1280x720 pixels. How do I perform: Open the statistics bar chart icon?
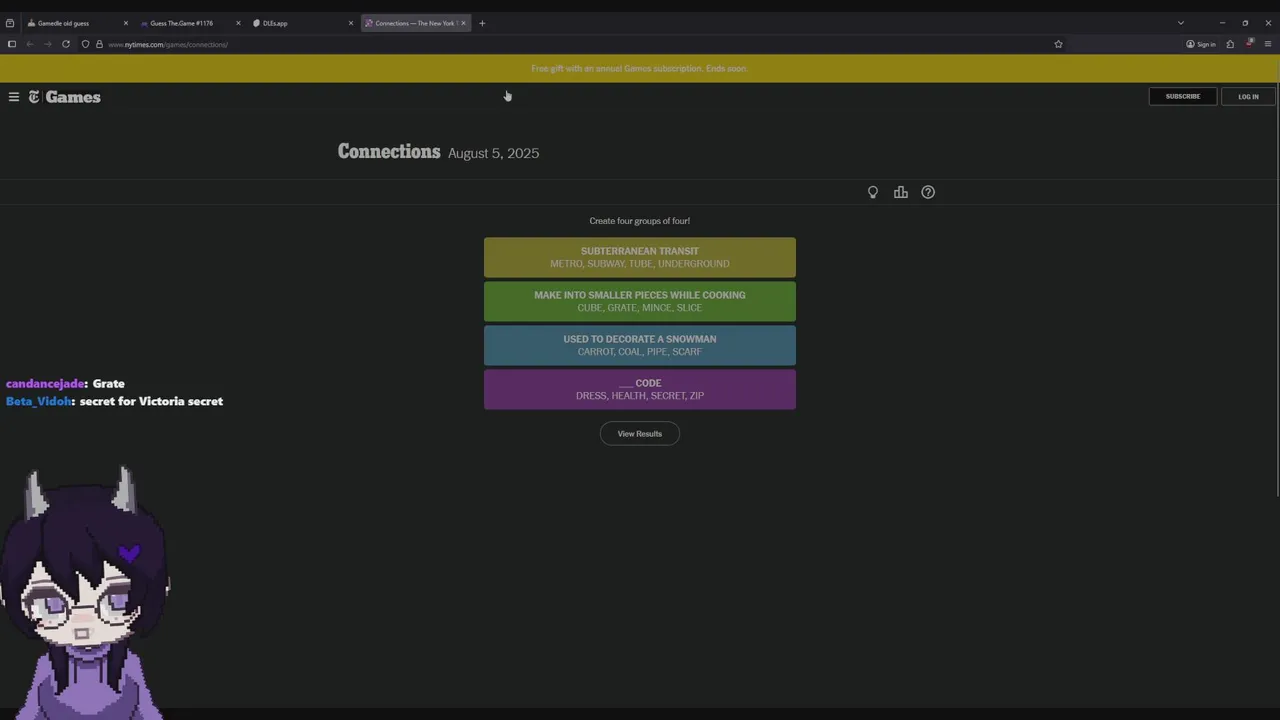tap(901, 192)
